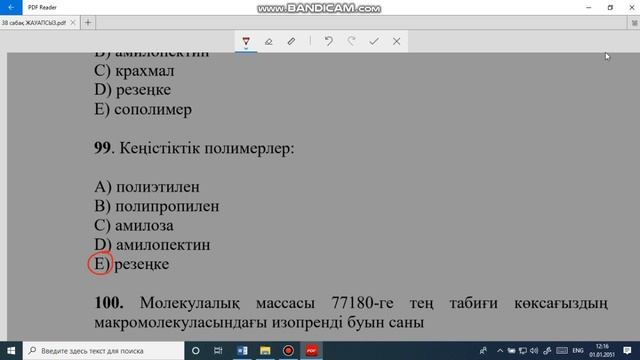Open network icon in system tray

[x=523, y=351]
